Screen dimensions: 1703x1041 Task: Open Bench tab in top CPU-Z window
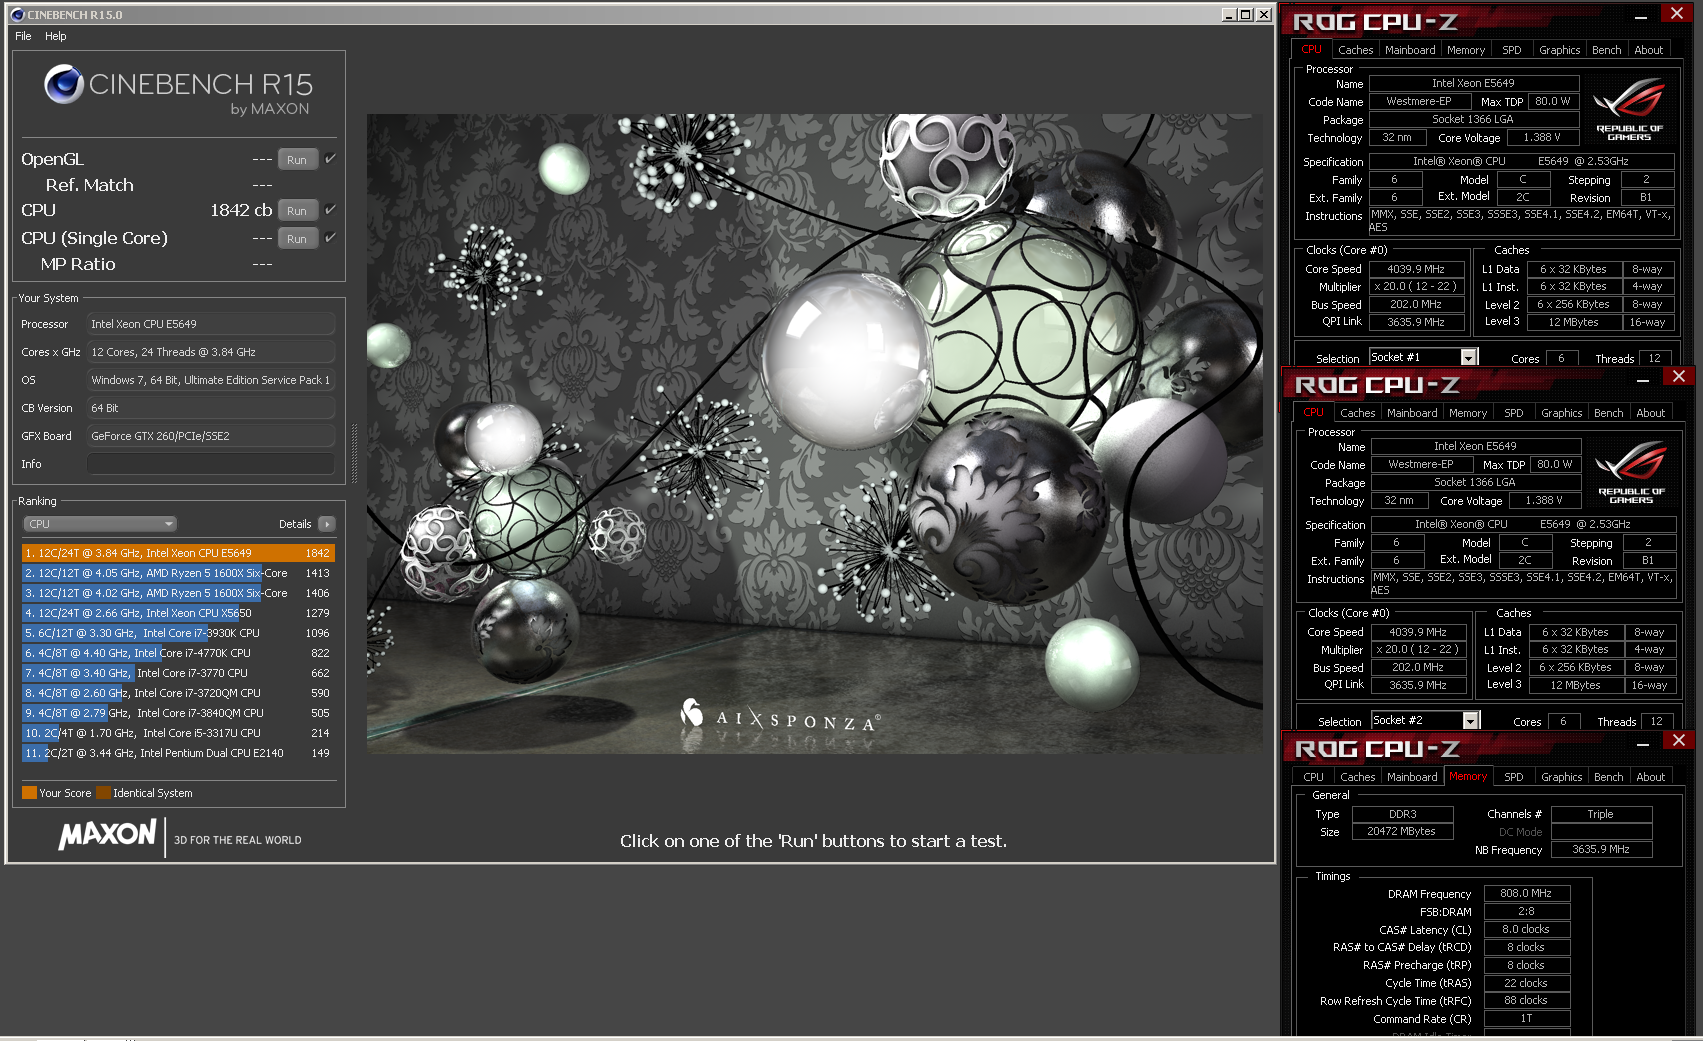[1607, 50]
